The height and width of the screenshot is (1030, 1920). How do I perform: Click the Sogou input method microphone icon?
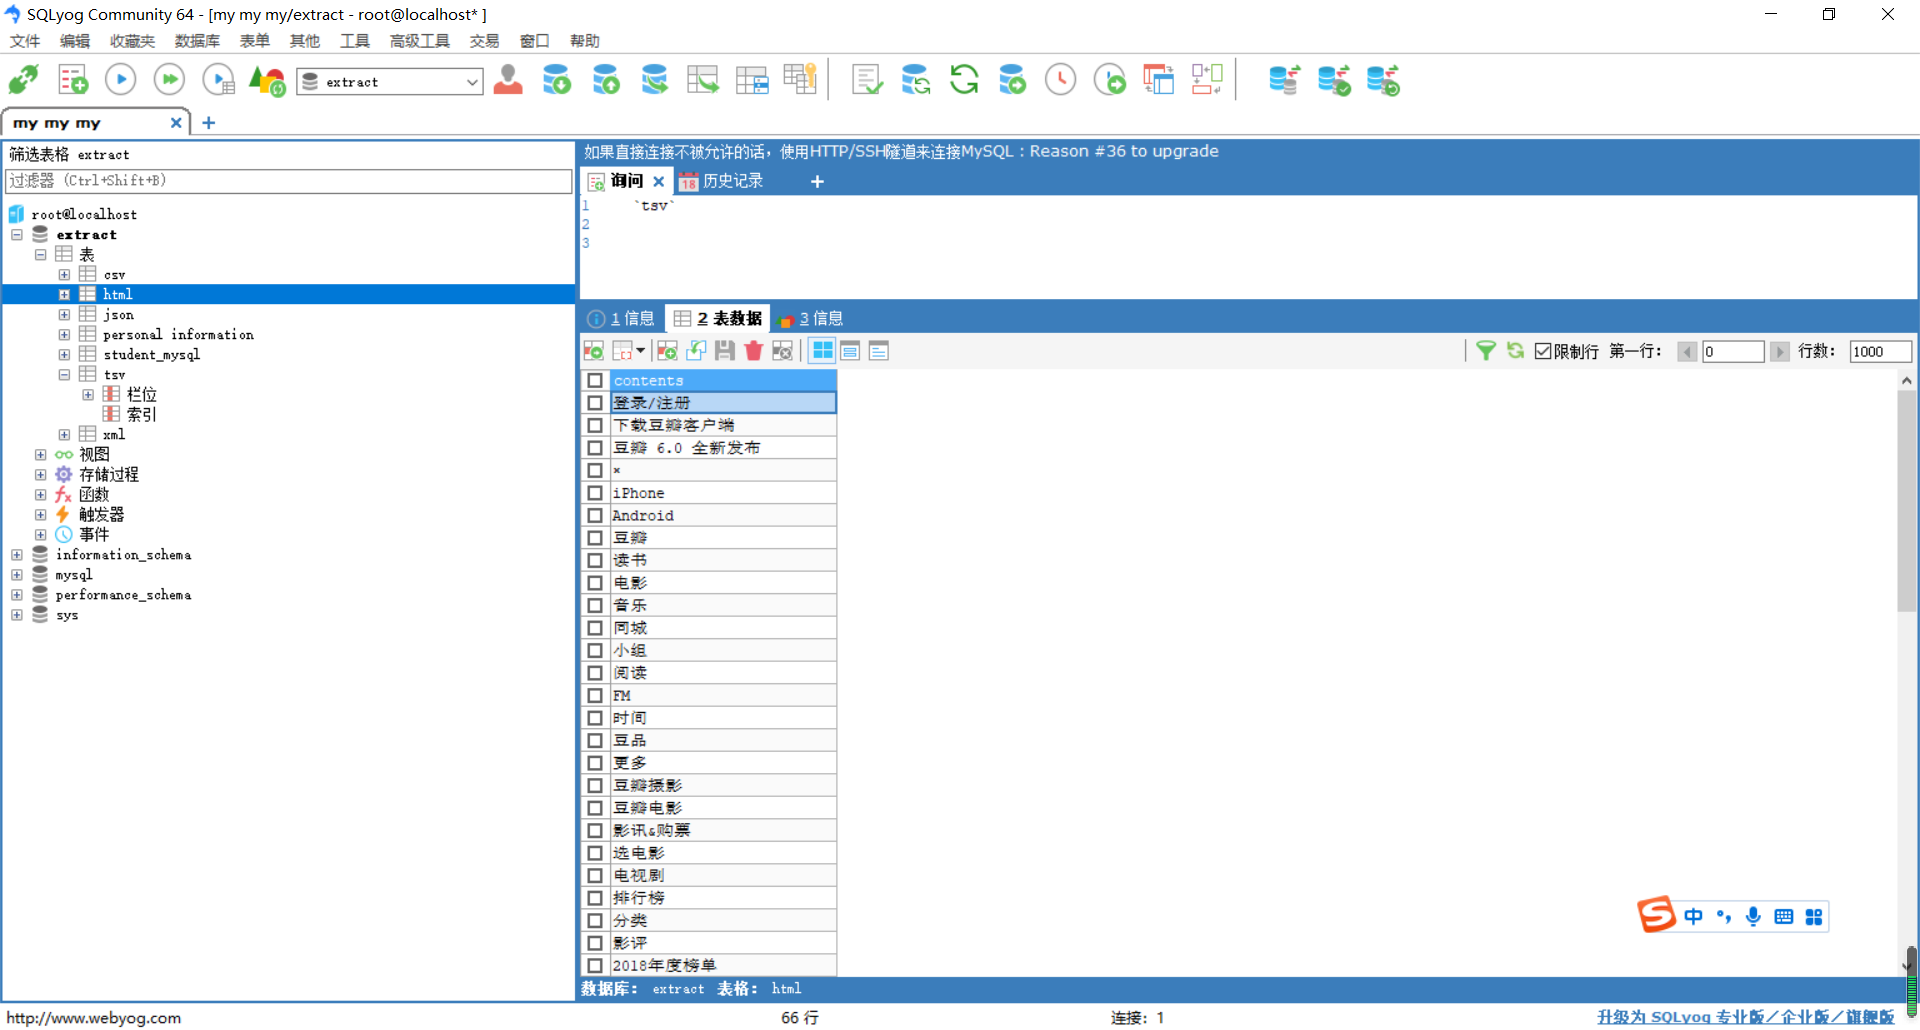tap(1753, 916)
